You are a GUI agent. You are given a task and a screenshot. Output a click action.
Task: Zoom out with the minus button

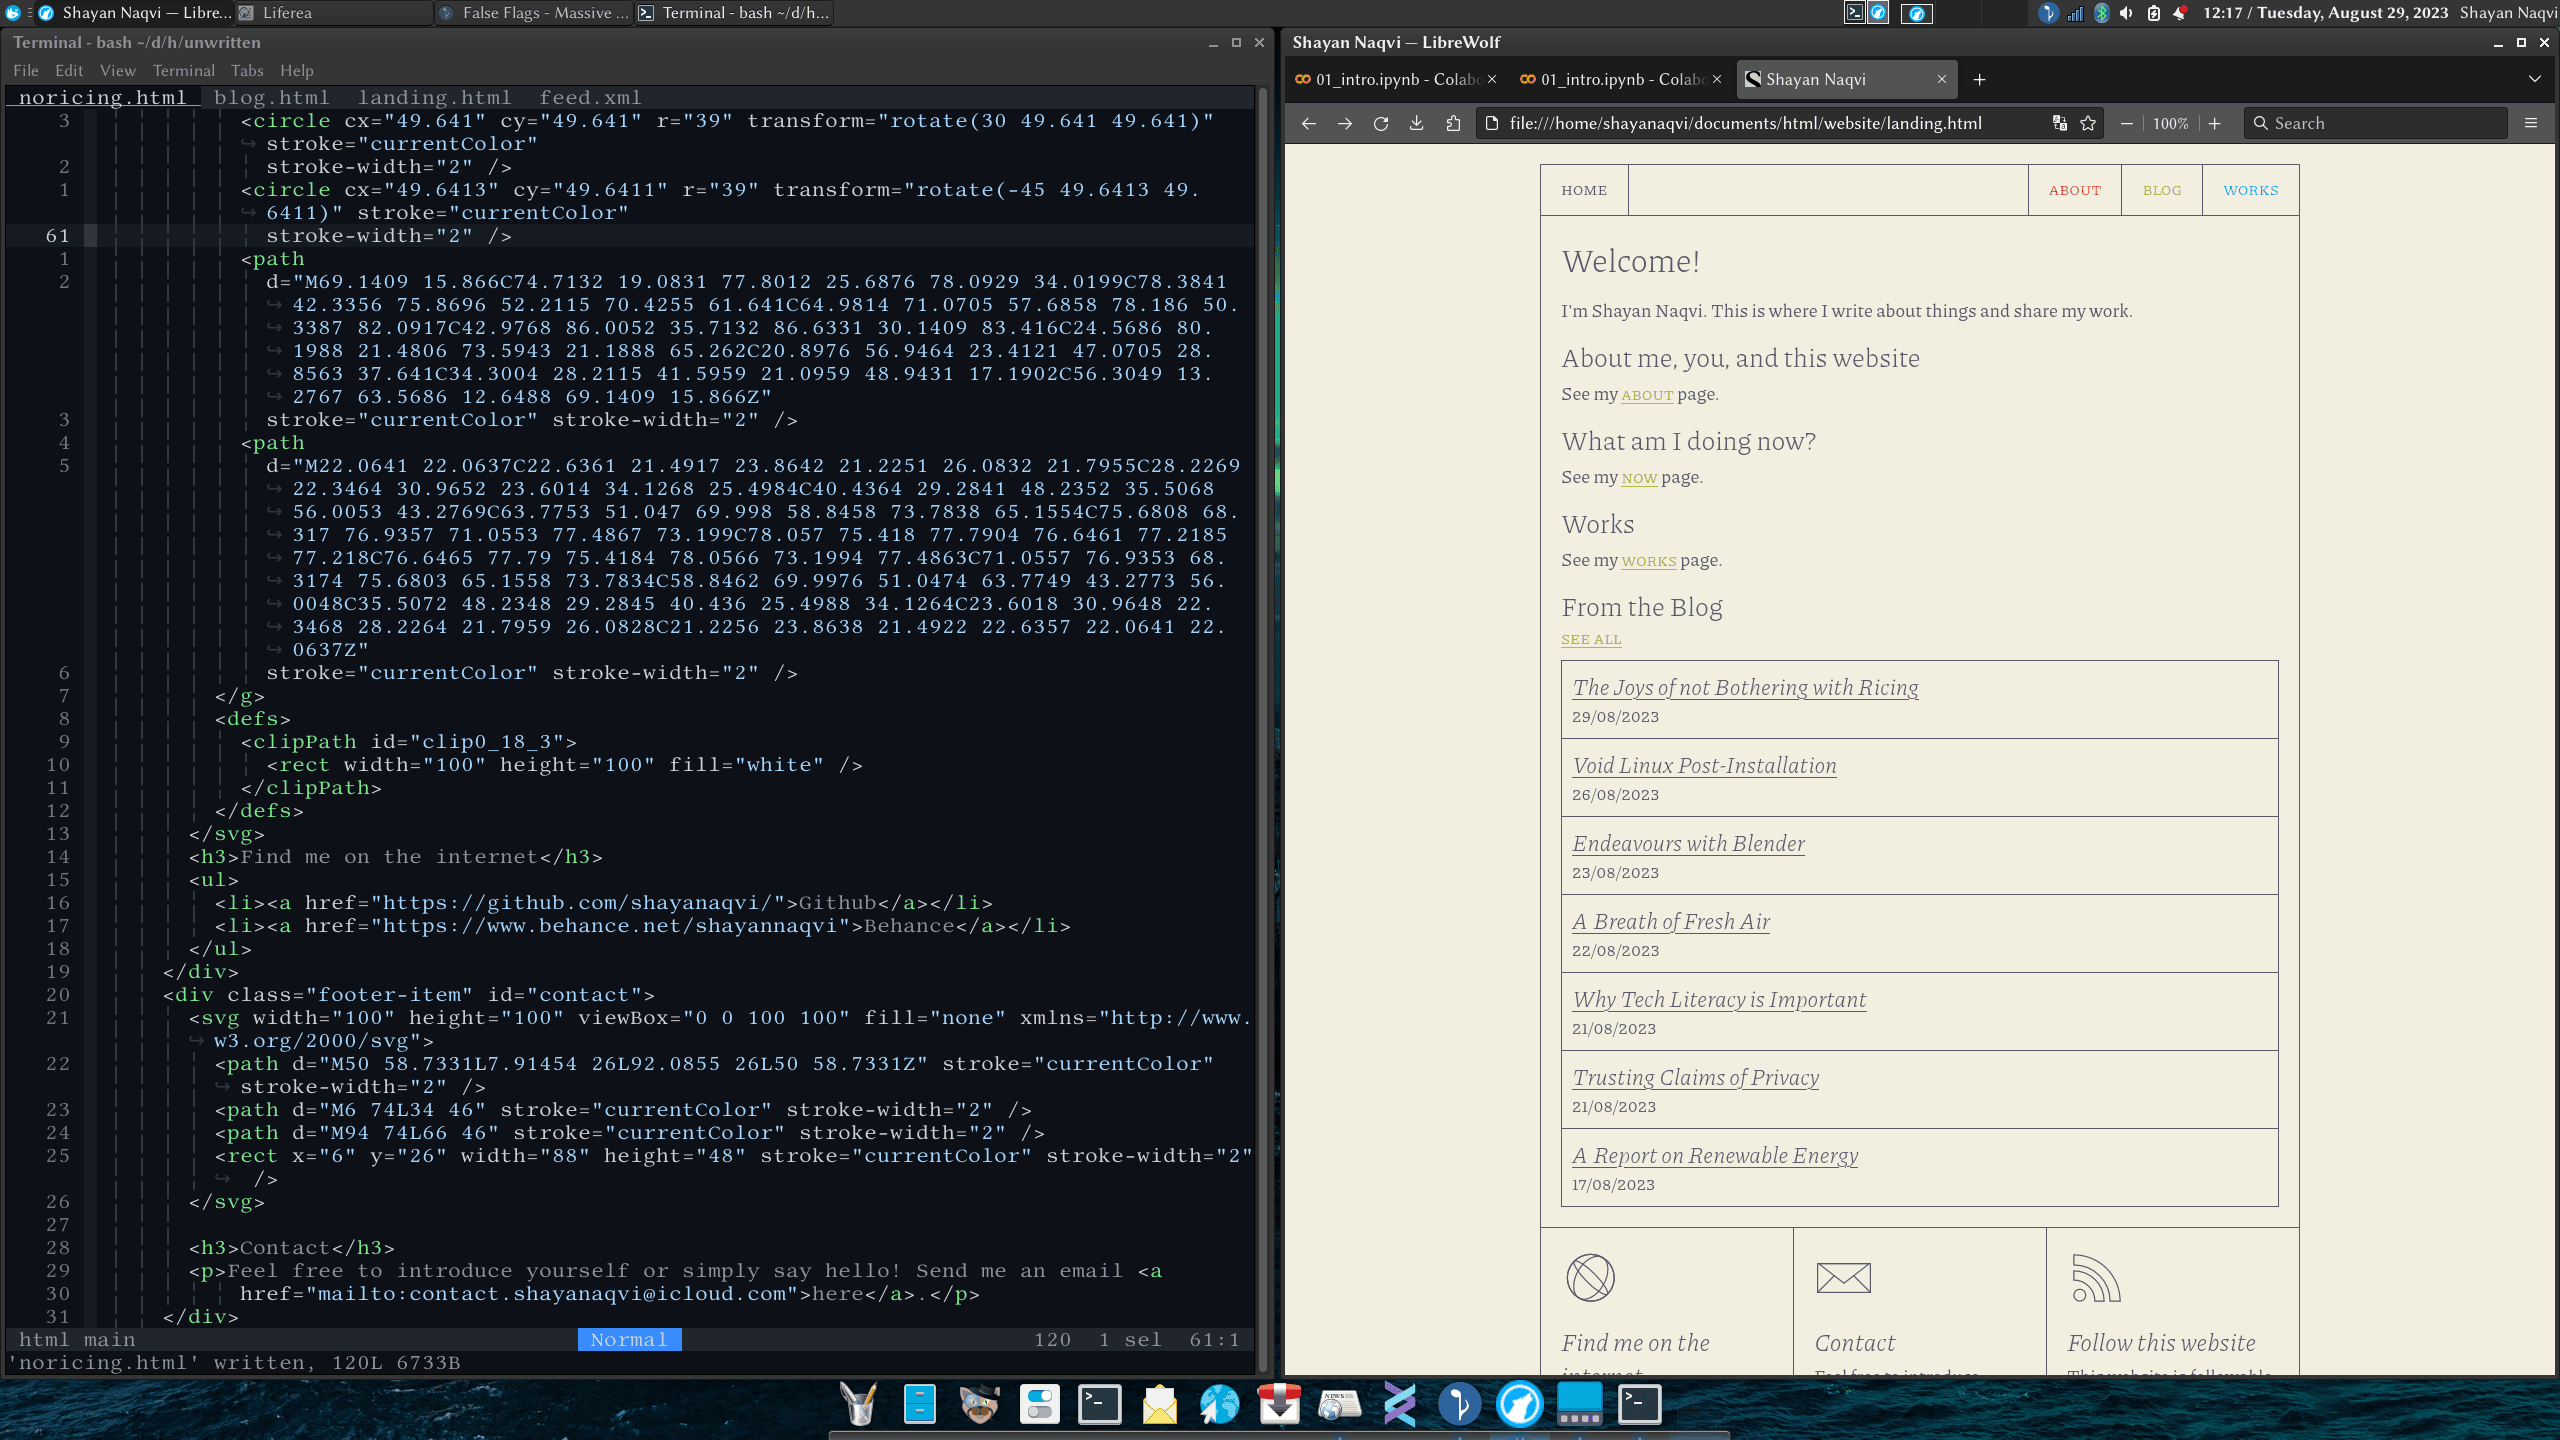[x=2126, y=123]
